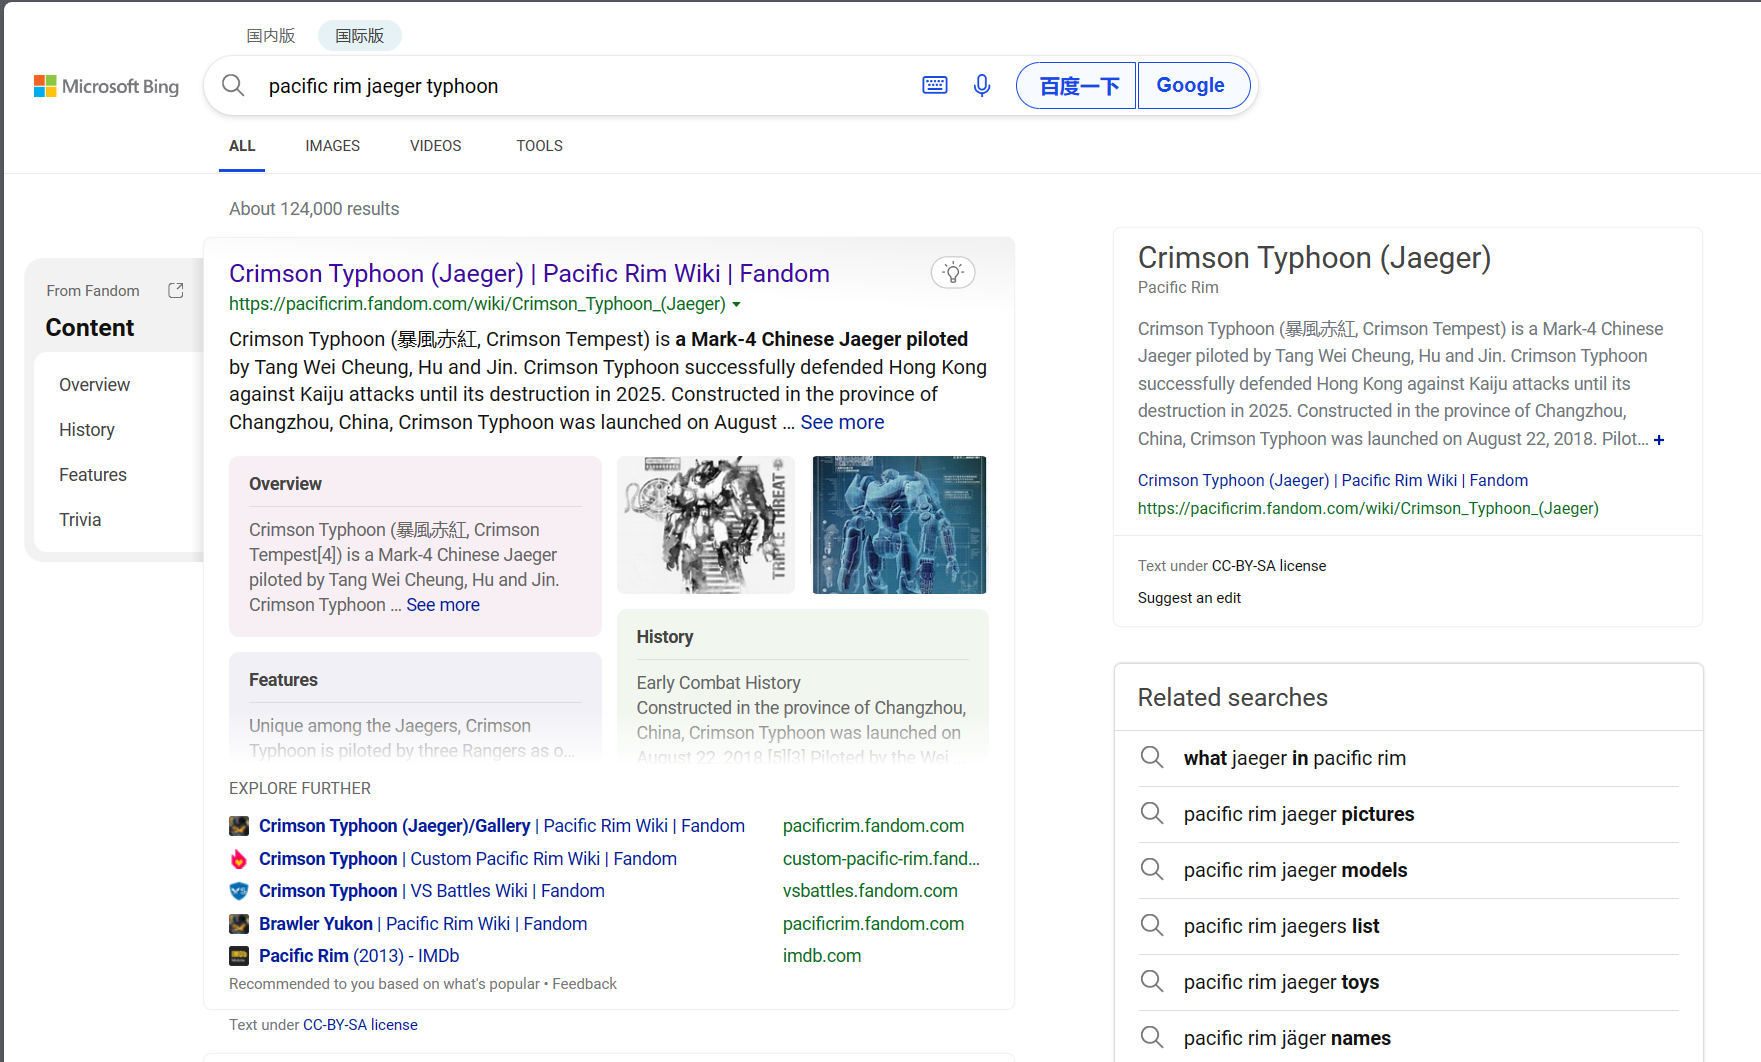Expand the URL dropdown arrow under result title

click(x=737, y=304)
